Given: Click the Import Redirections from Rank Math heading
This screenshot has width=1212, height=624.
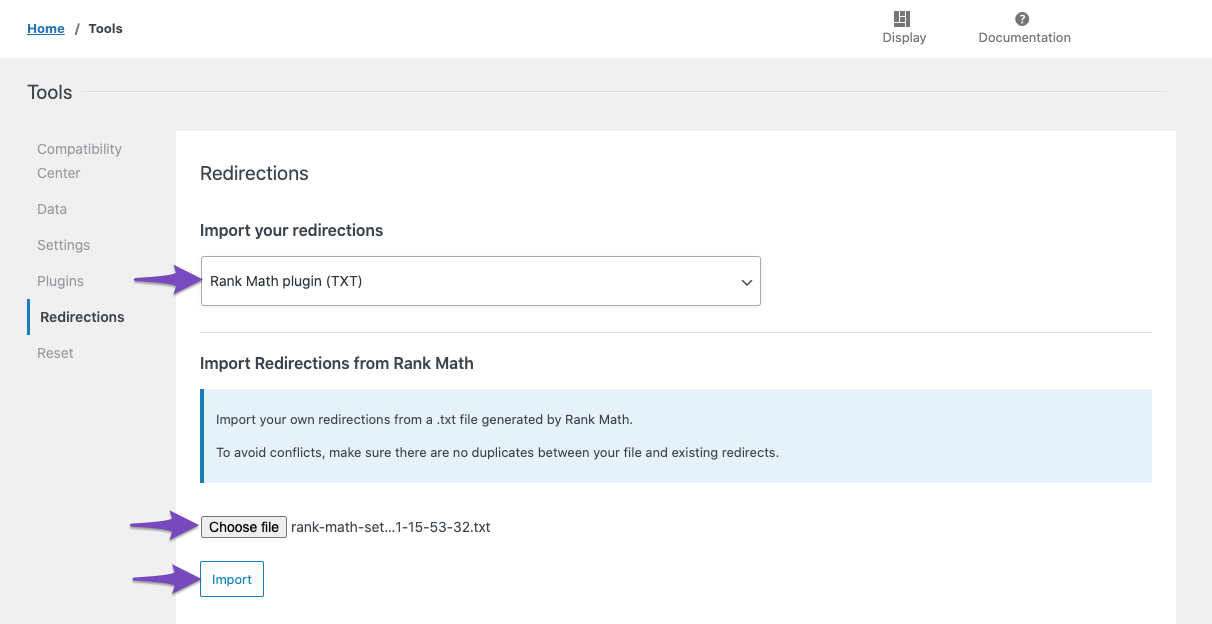Looking at the screenshot, I should pos(337,364).
